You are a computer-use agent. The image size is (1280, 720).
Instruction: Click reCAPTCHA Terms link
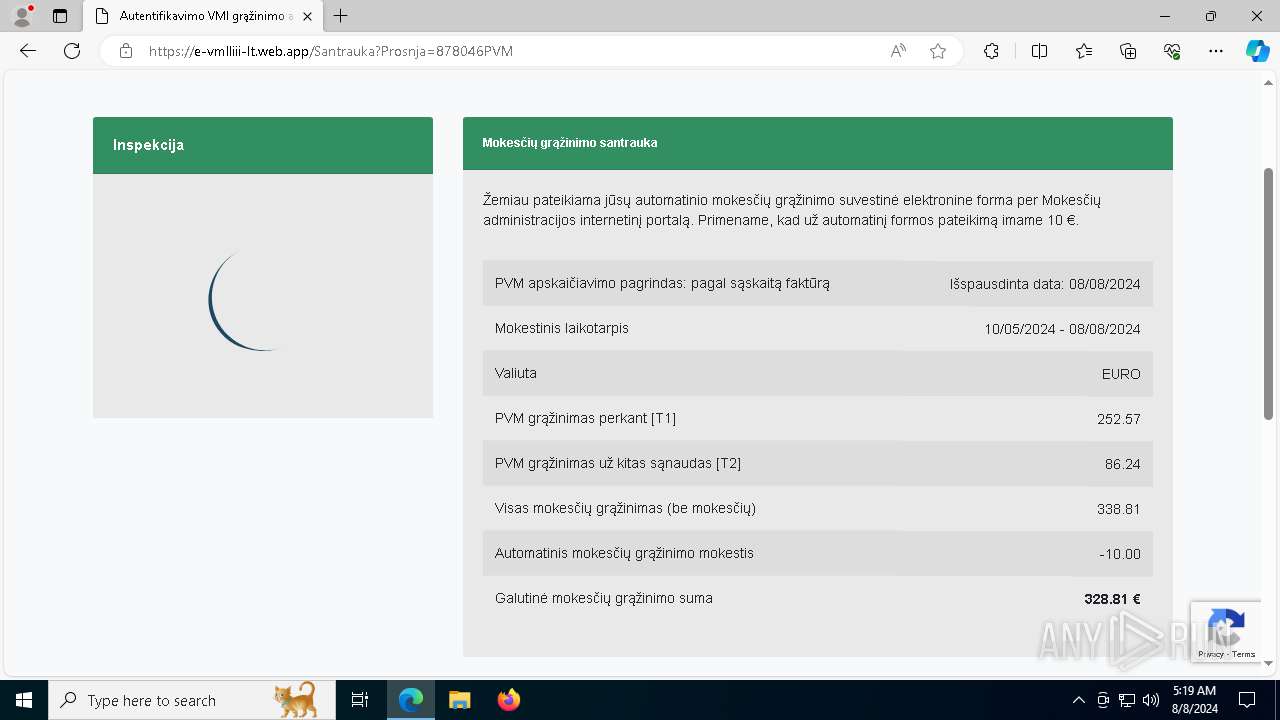(x=1244, y=654)
